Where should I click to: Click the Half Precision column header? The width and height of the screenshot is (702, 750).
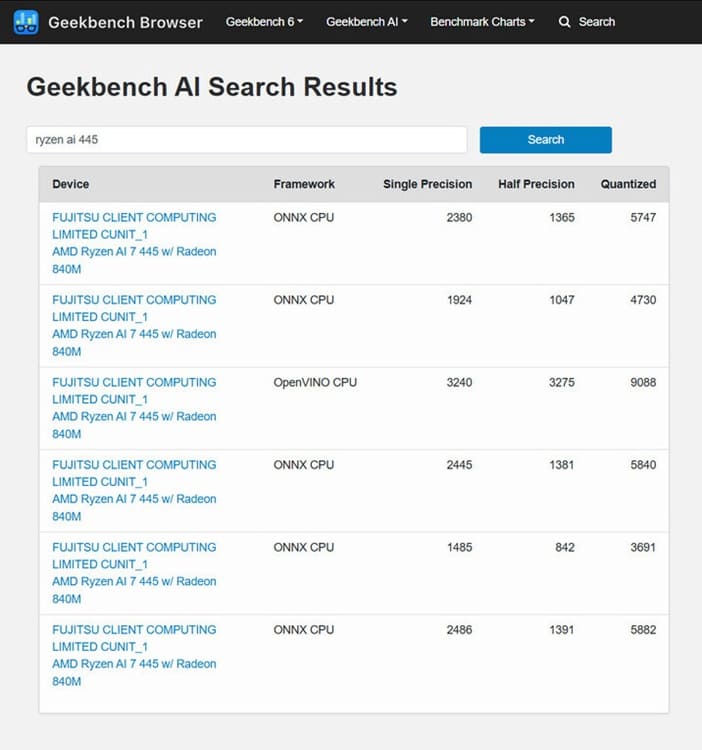pyautogui.click(x=536, y=184)
